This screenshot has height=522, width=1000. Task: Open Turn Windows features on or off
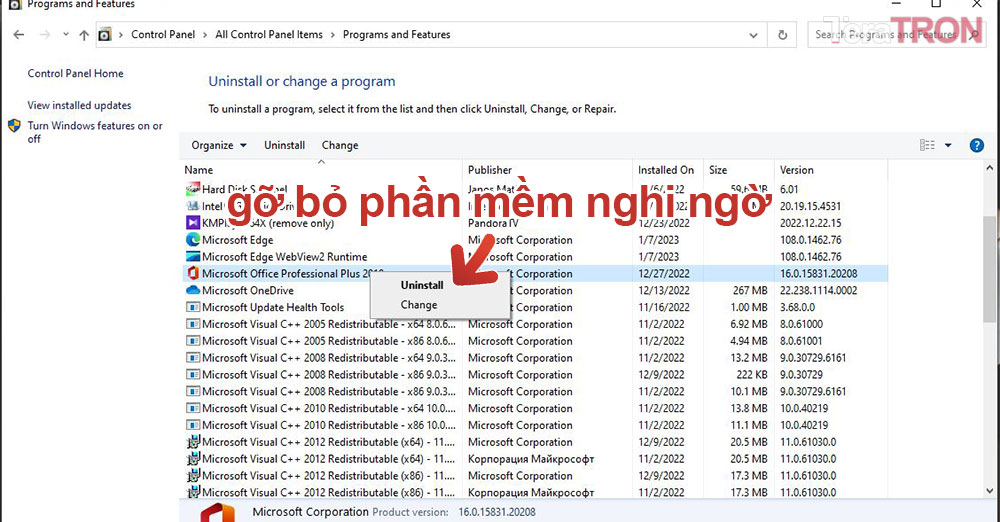pyautogui.click(x=95, y=132)
